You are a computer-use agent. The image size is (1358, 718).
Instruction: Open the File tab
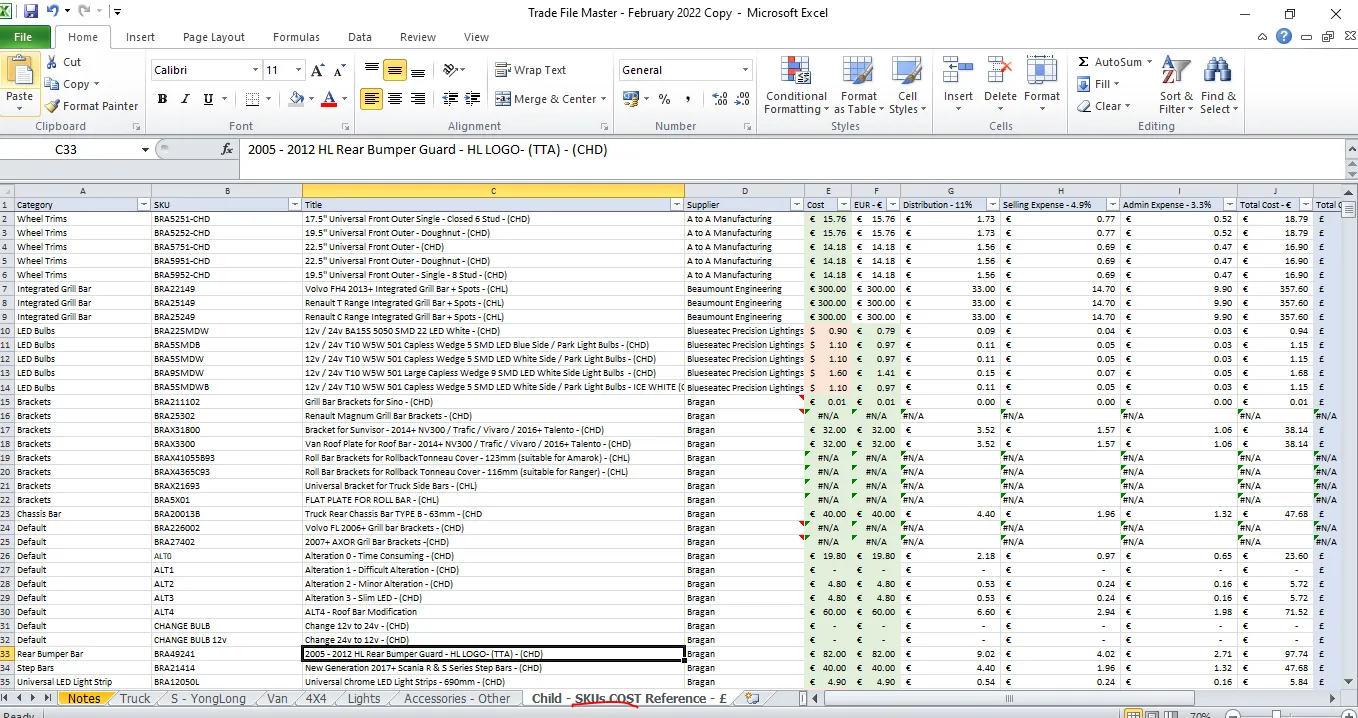coord(23,37)
